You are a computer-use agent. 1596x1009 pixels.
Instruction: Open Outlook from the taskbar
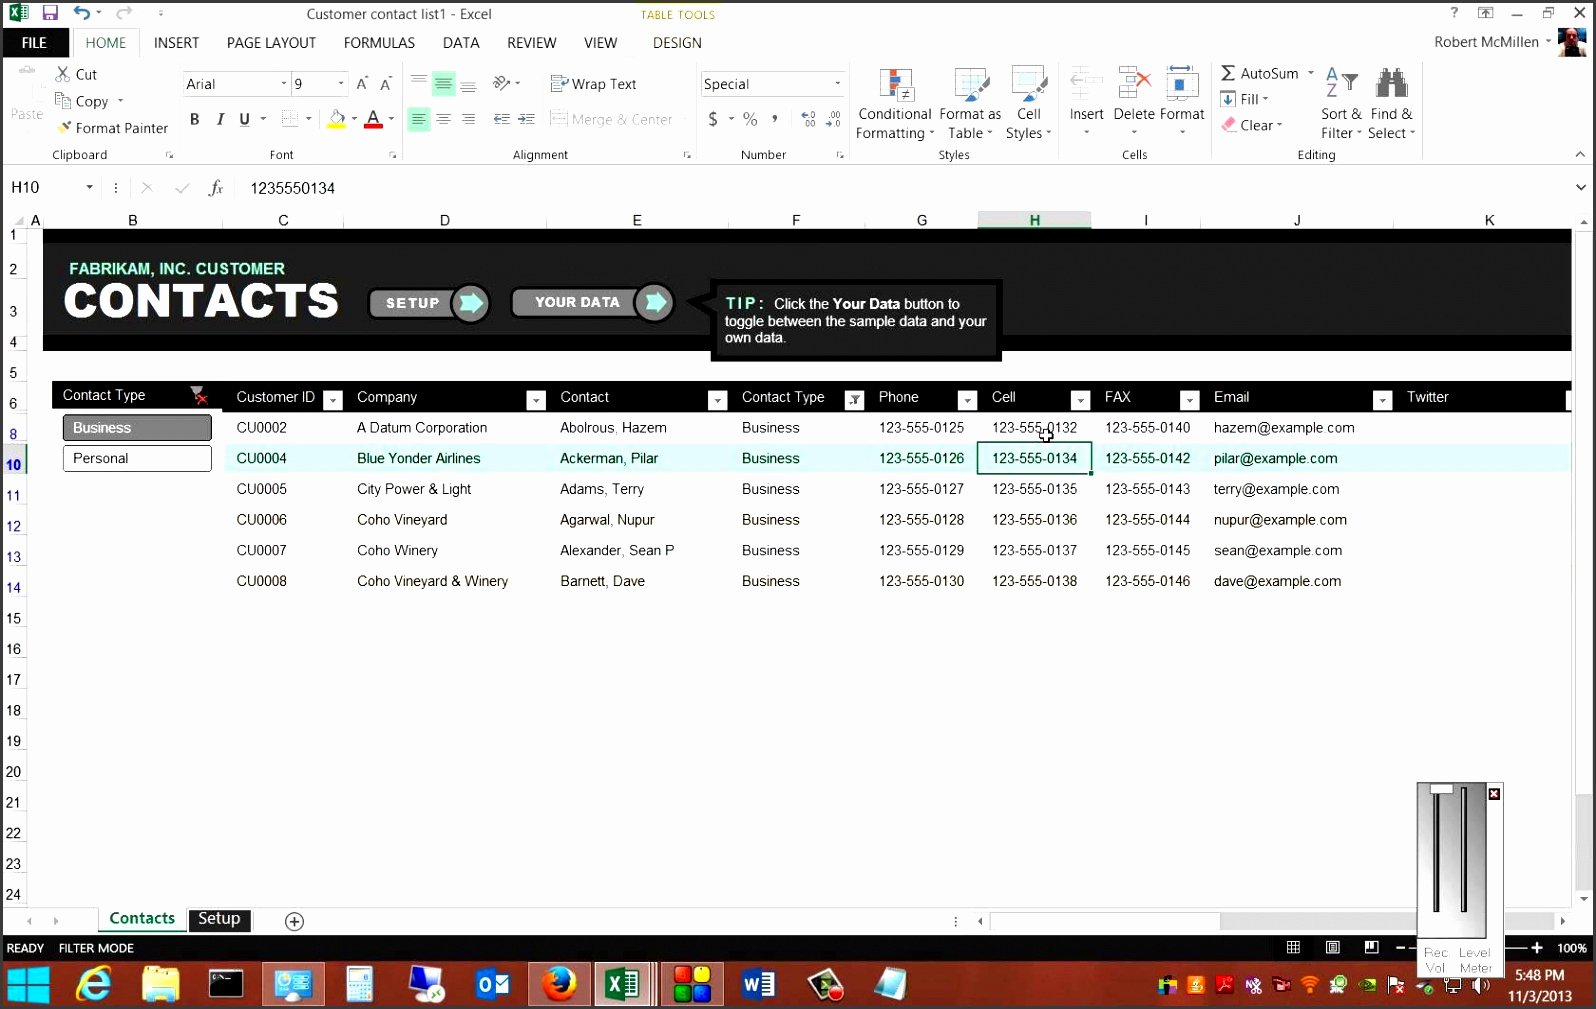click(x=492, y=985)
